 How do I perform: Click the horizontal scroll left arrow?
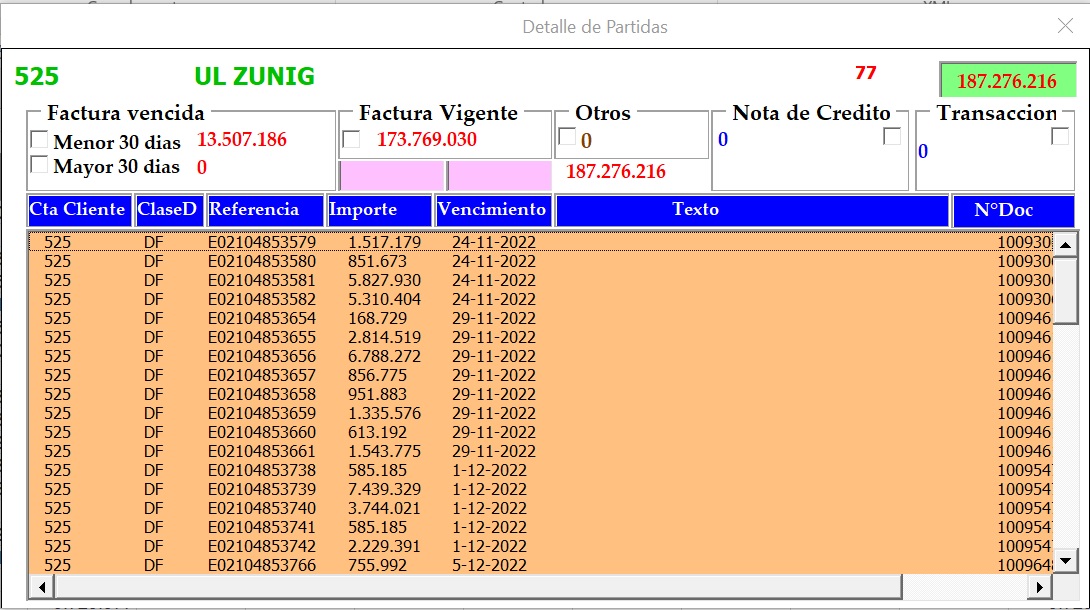click(42, 587)
